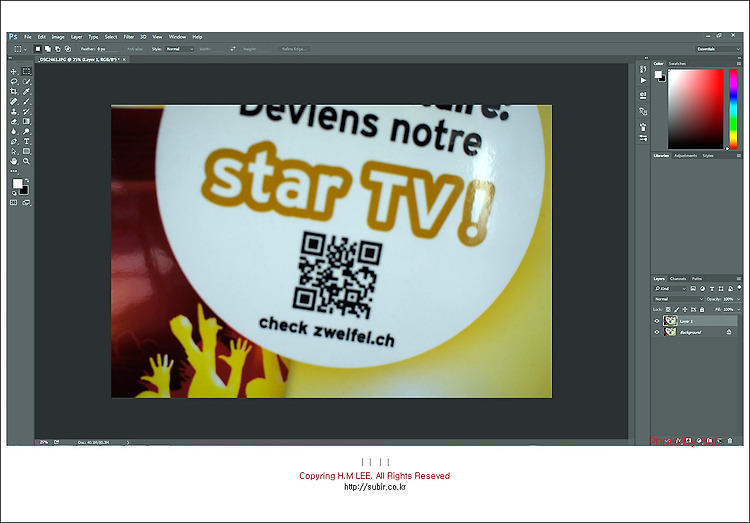Screen dimensions: 750x523
Task: Select the Horizontal Type tool
Action: (x=26, y=142)
